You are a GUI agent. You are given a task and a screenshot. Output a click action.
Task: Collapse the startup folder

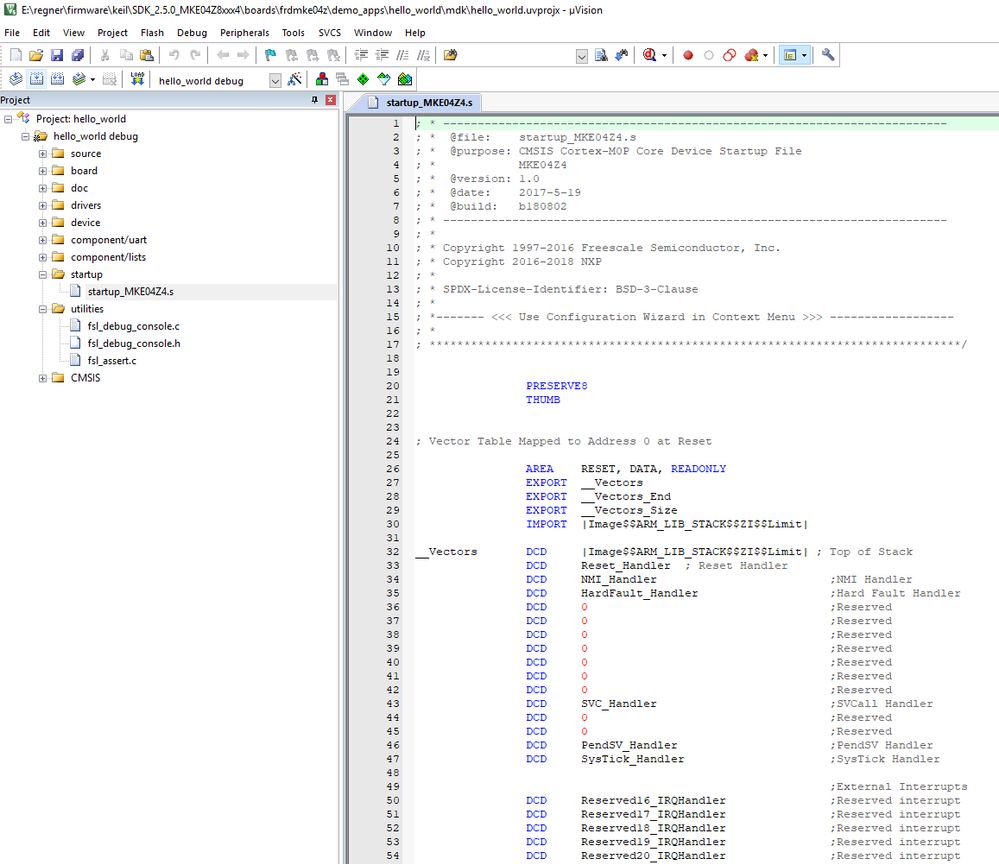(x=43, y=275)
